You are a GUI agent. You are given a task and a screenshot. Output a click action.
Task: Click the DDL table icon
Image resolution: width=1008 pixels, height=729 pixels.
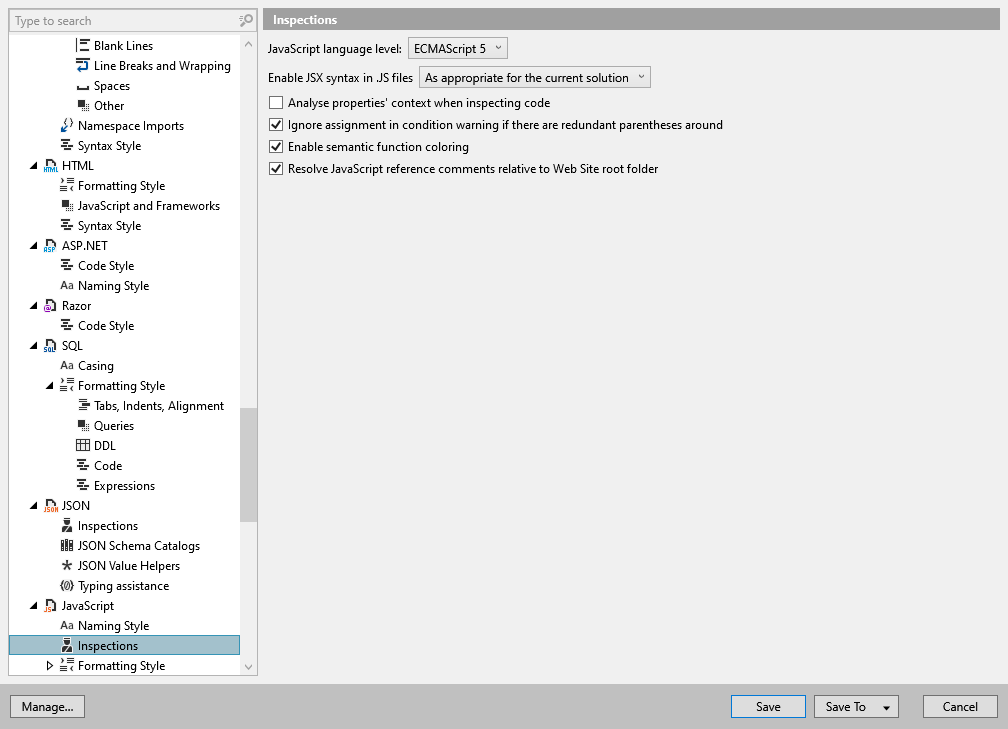(x=83, y=446)
